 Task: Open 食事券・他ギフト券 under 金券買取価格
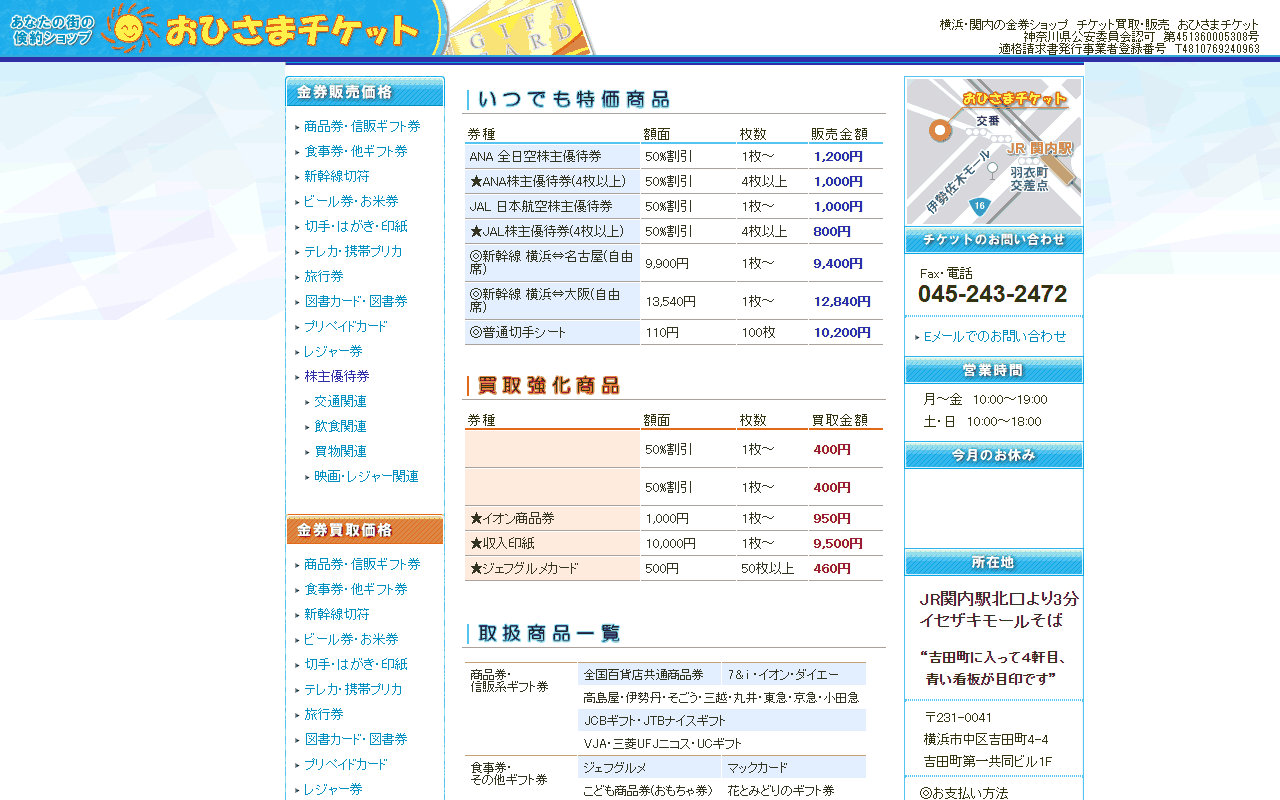pyautogui.click(x=356, y=589)
